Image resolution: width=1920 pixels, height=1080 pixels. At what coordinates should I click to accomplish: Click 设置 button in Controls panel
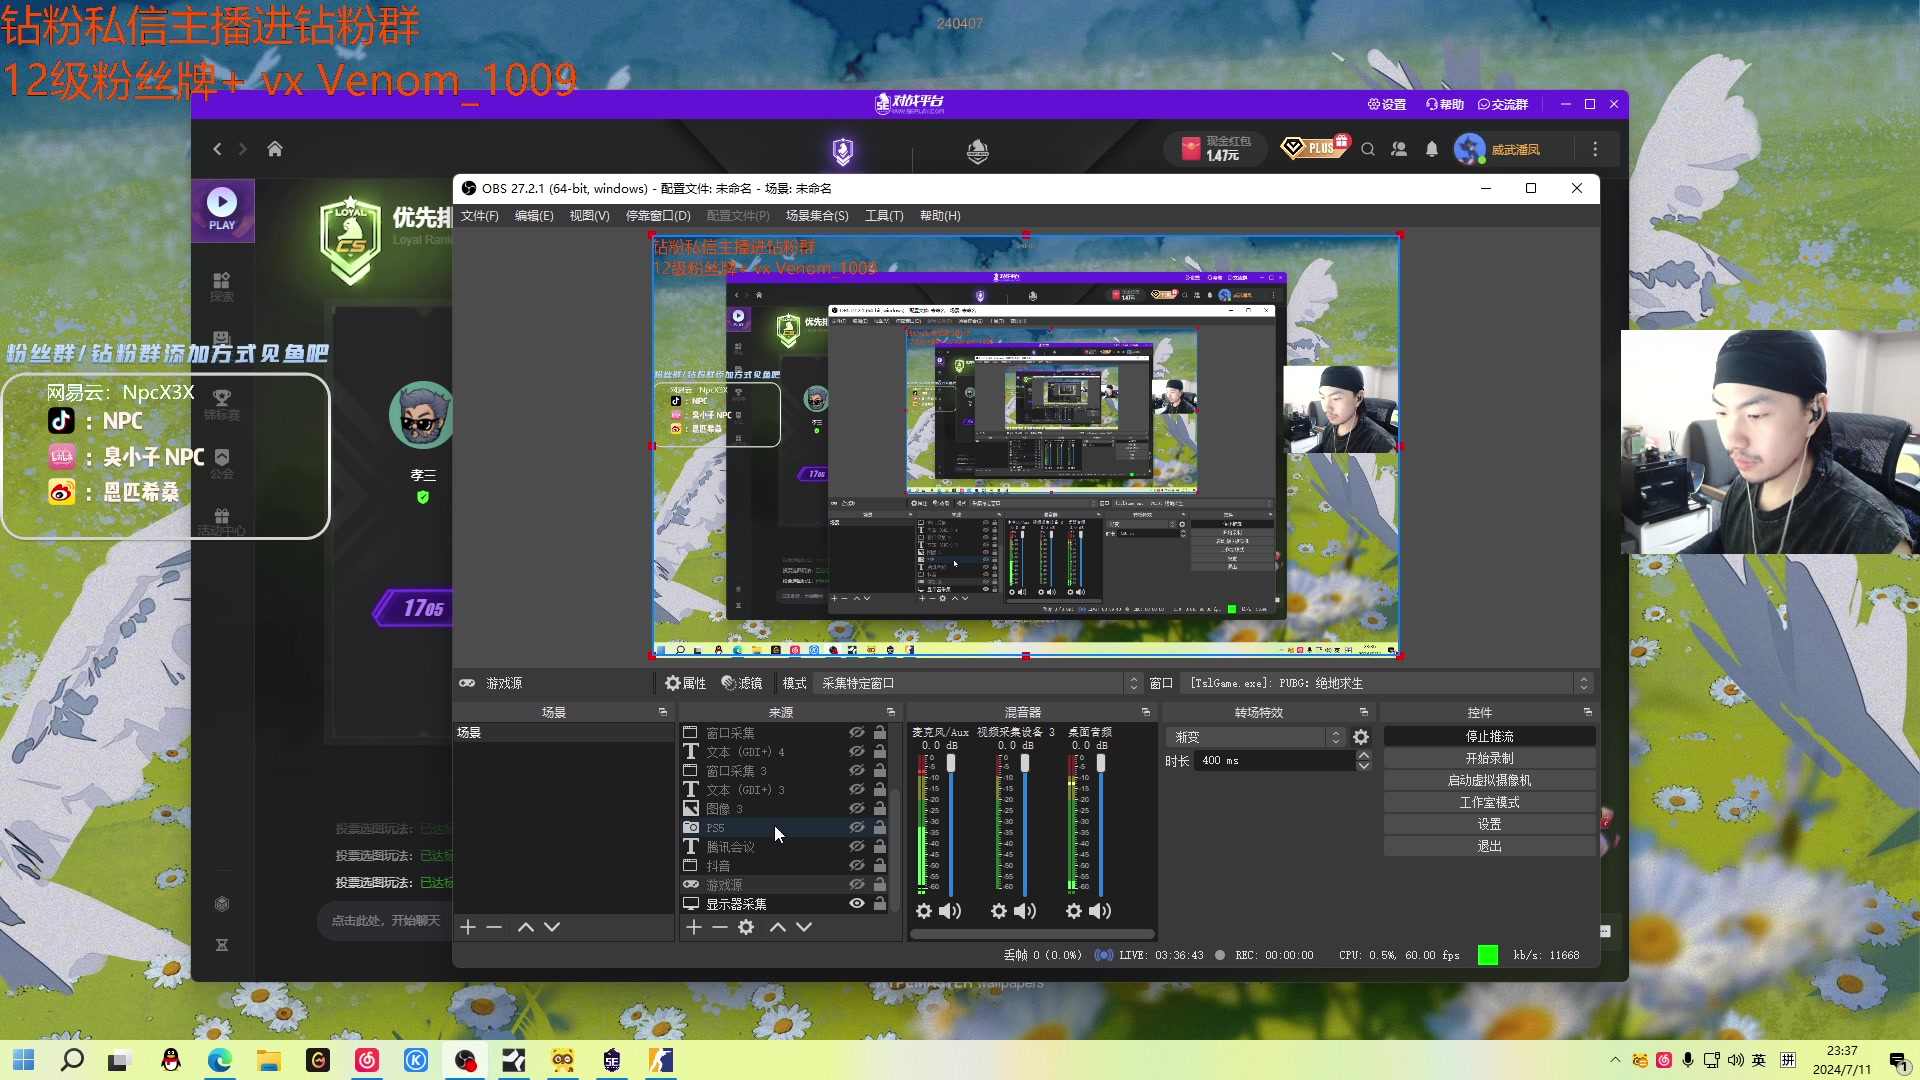pos(1490,825)
